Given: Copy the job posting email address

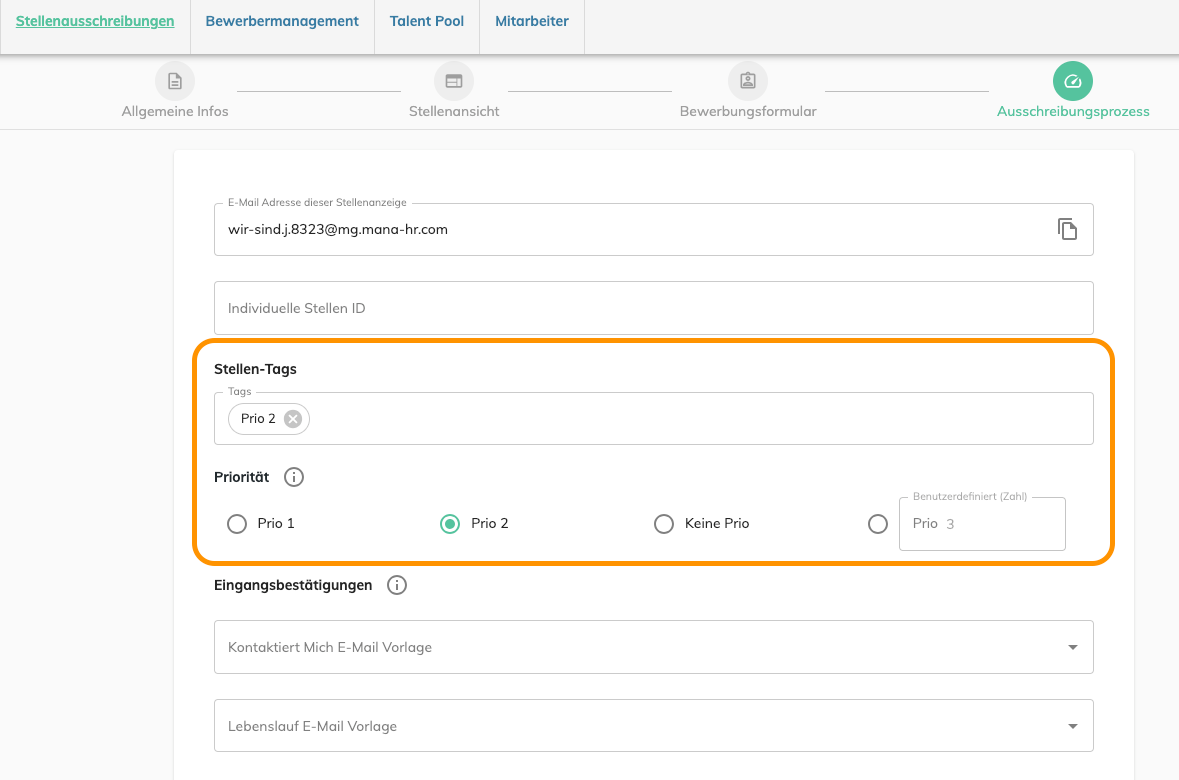Looking at the screenshot, I should coord(1067,229).
